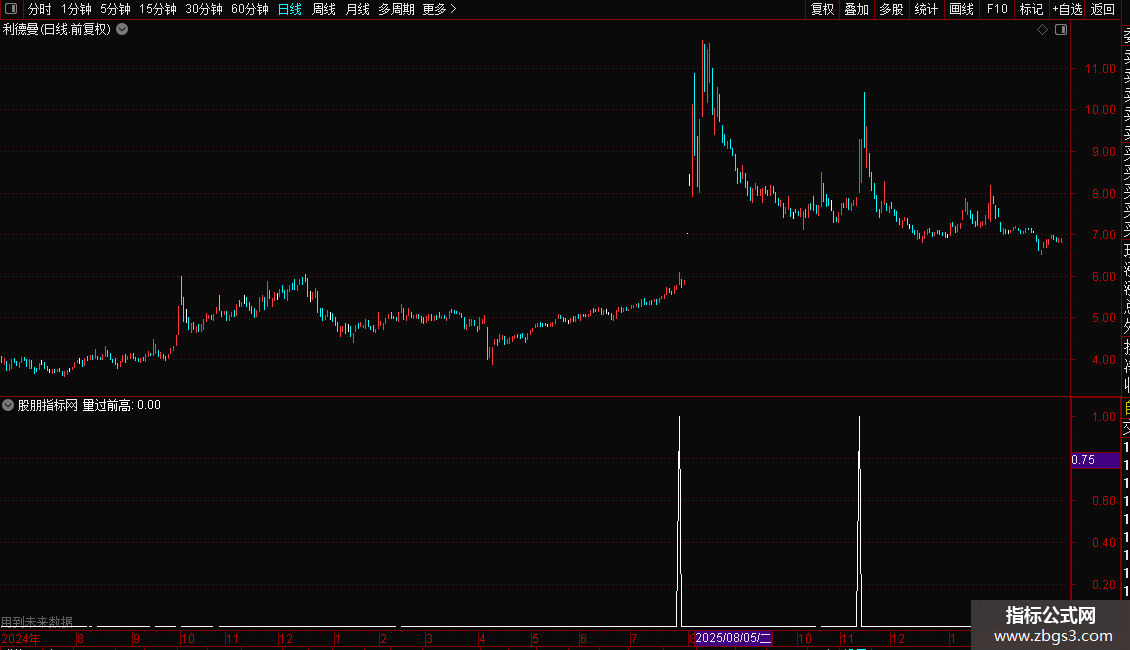Click the 标记 mark button
This screenshot has height=650, width=1130.
1031,9
